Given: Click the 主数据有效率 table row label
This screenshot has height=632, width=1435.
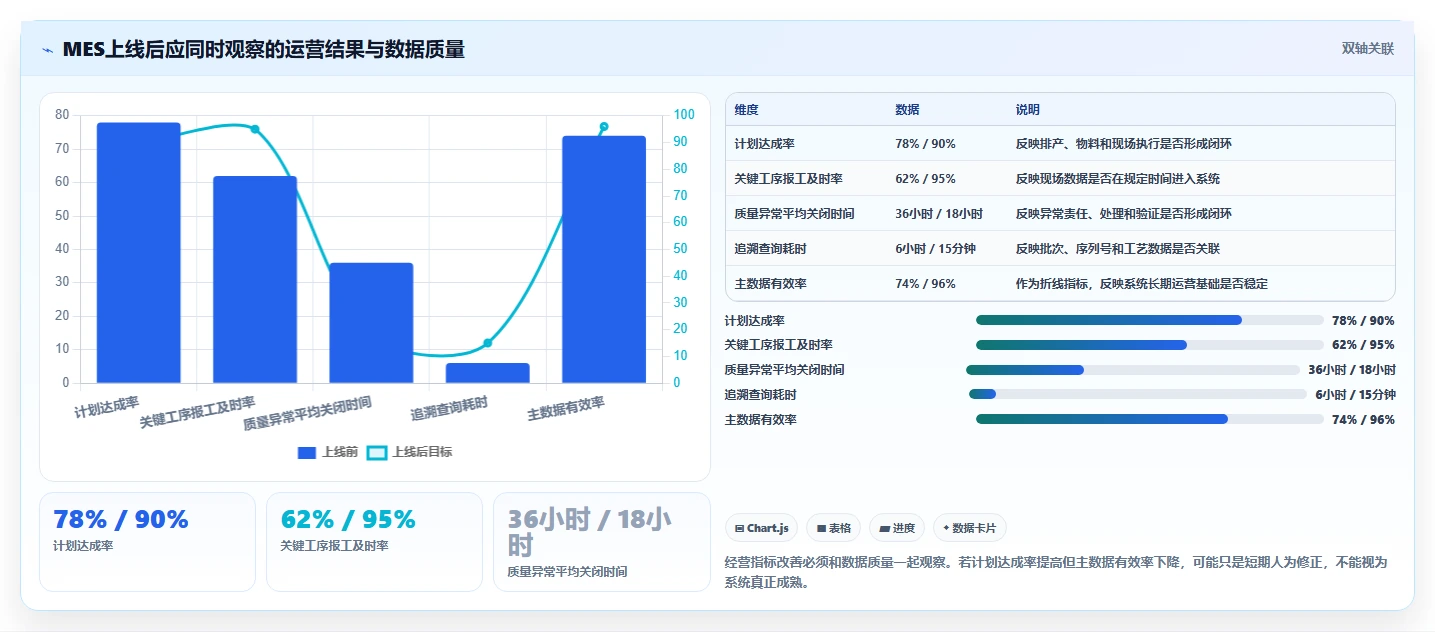Looking at the screenshot, I should (x=770, y=284).
